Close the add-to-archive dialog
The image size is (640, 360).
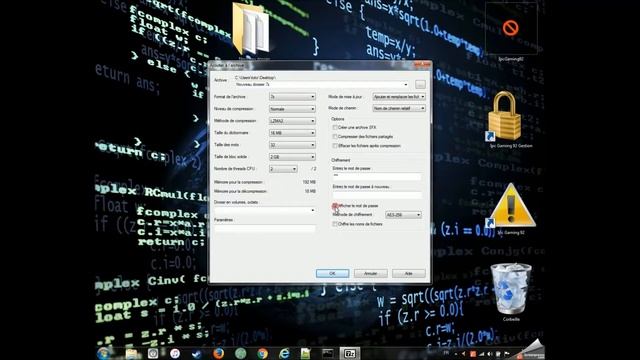[422, 65]
